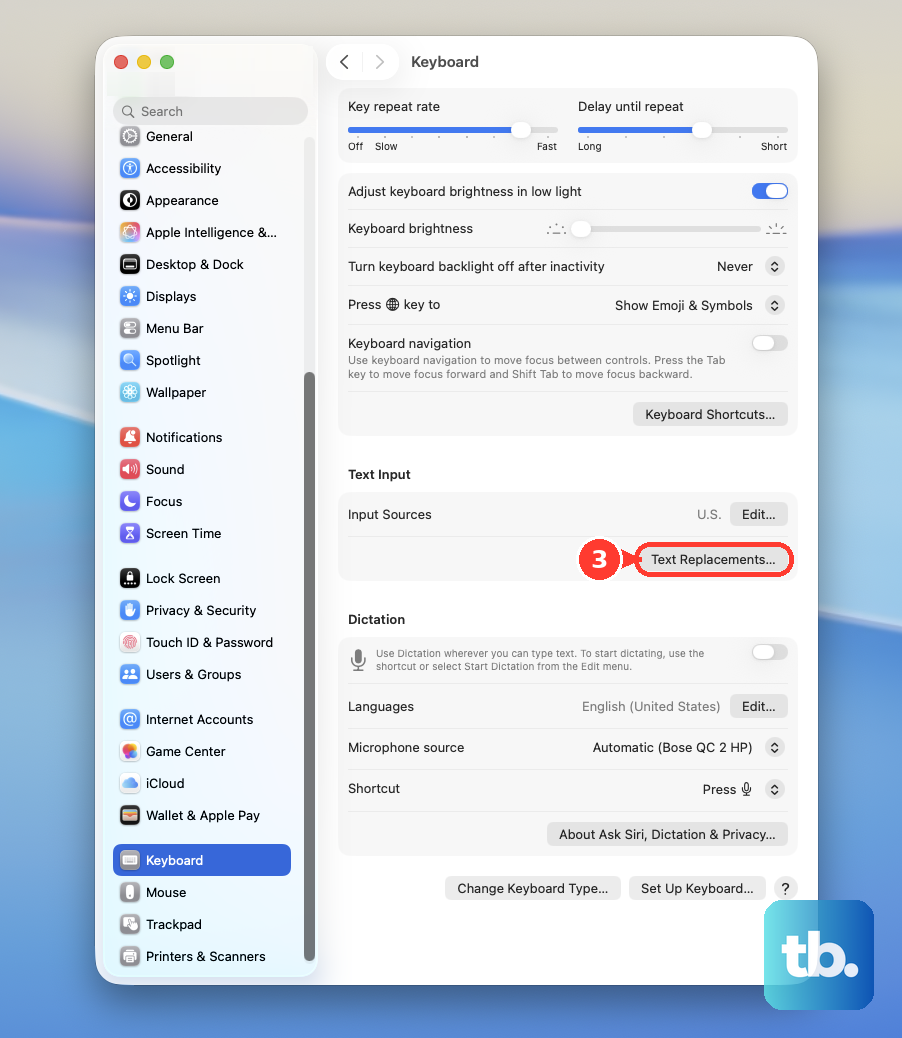This screenshot has width=902, height=1038.
Task: Select the Focus moon icon
Action: (130, 501)
